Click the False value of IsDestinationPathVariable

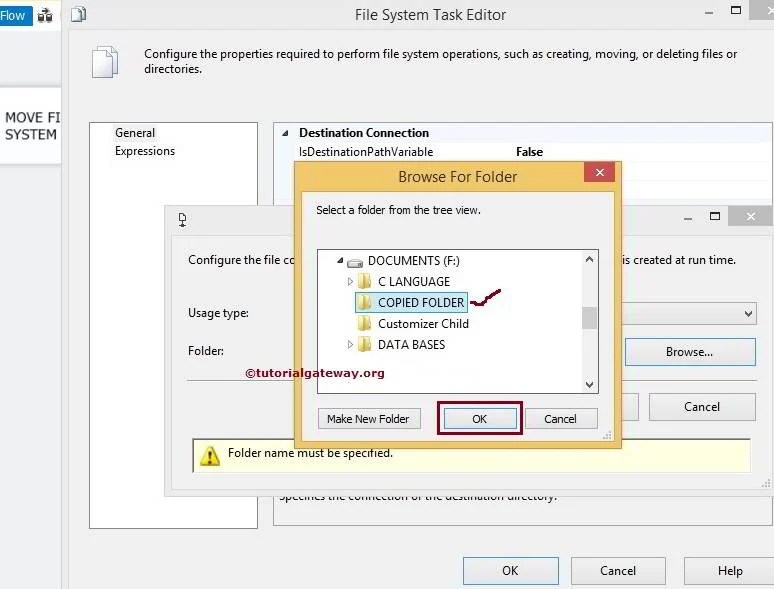(529, 152)
